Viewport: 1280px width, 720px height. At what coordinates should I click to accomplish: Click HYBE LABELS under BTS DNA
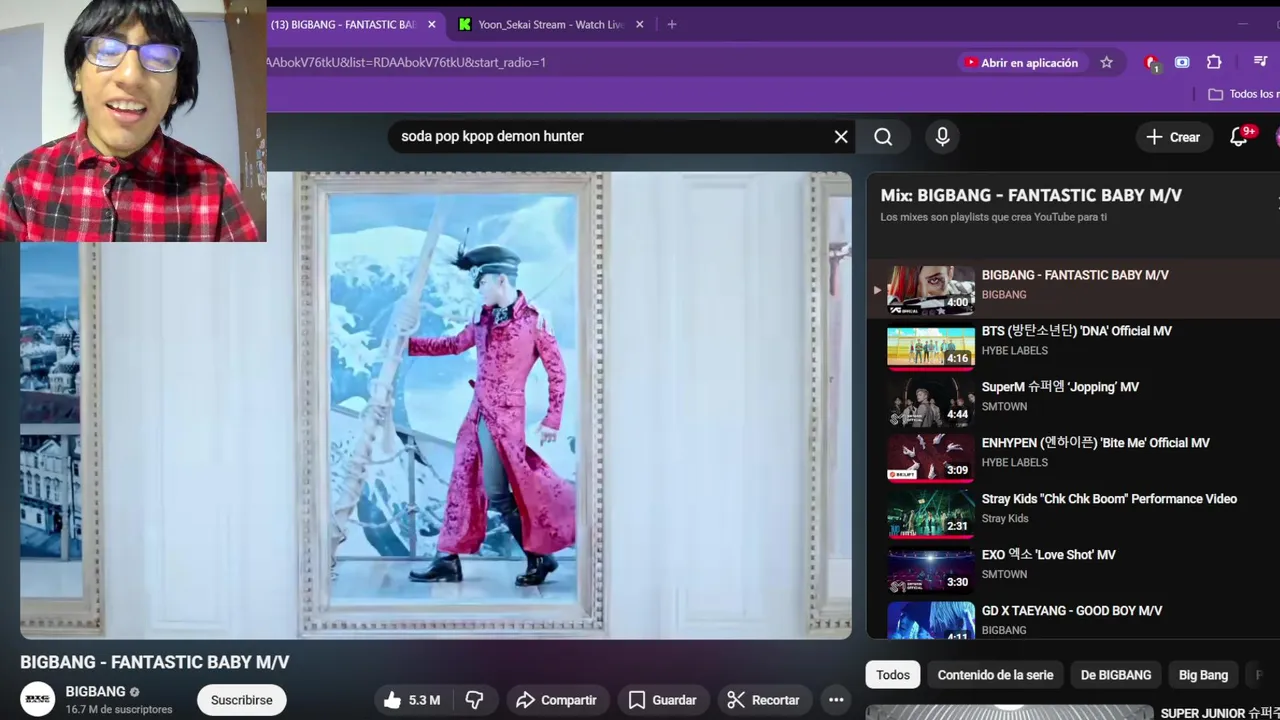point(1015,351)
